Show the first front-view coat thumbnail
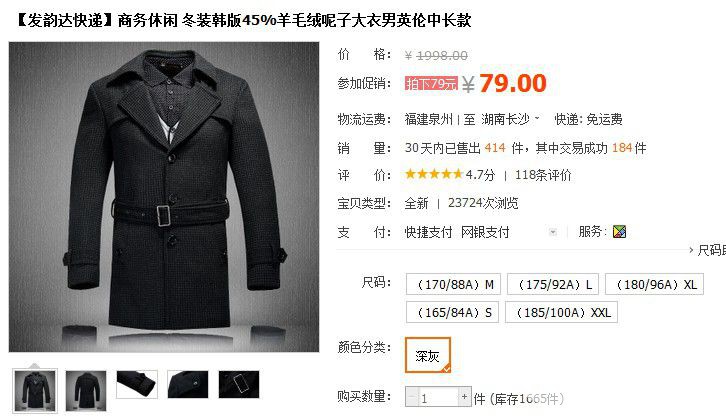The width and height of the screenshot is (726, 418). [x=35, y=391]
